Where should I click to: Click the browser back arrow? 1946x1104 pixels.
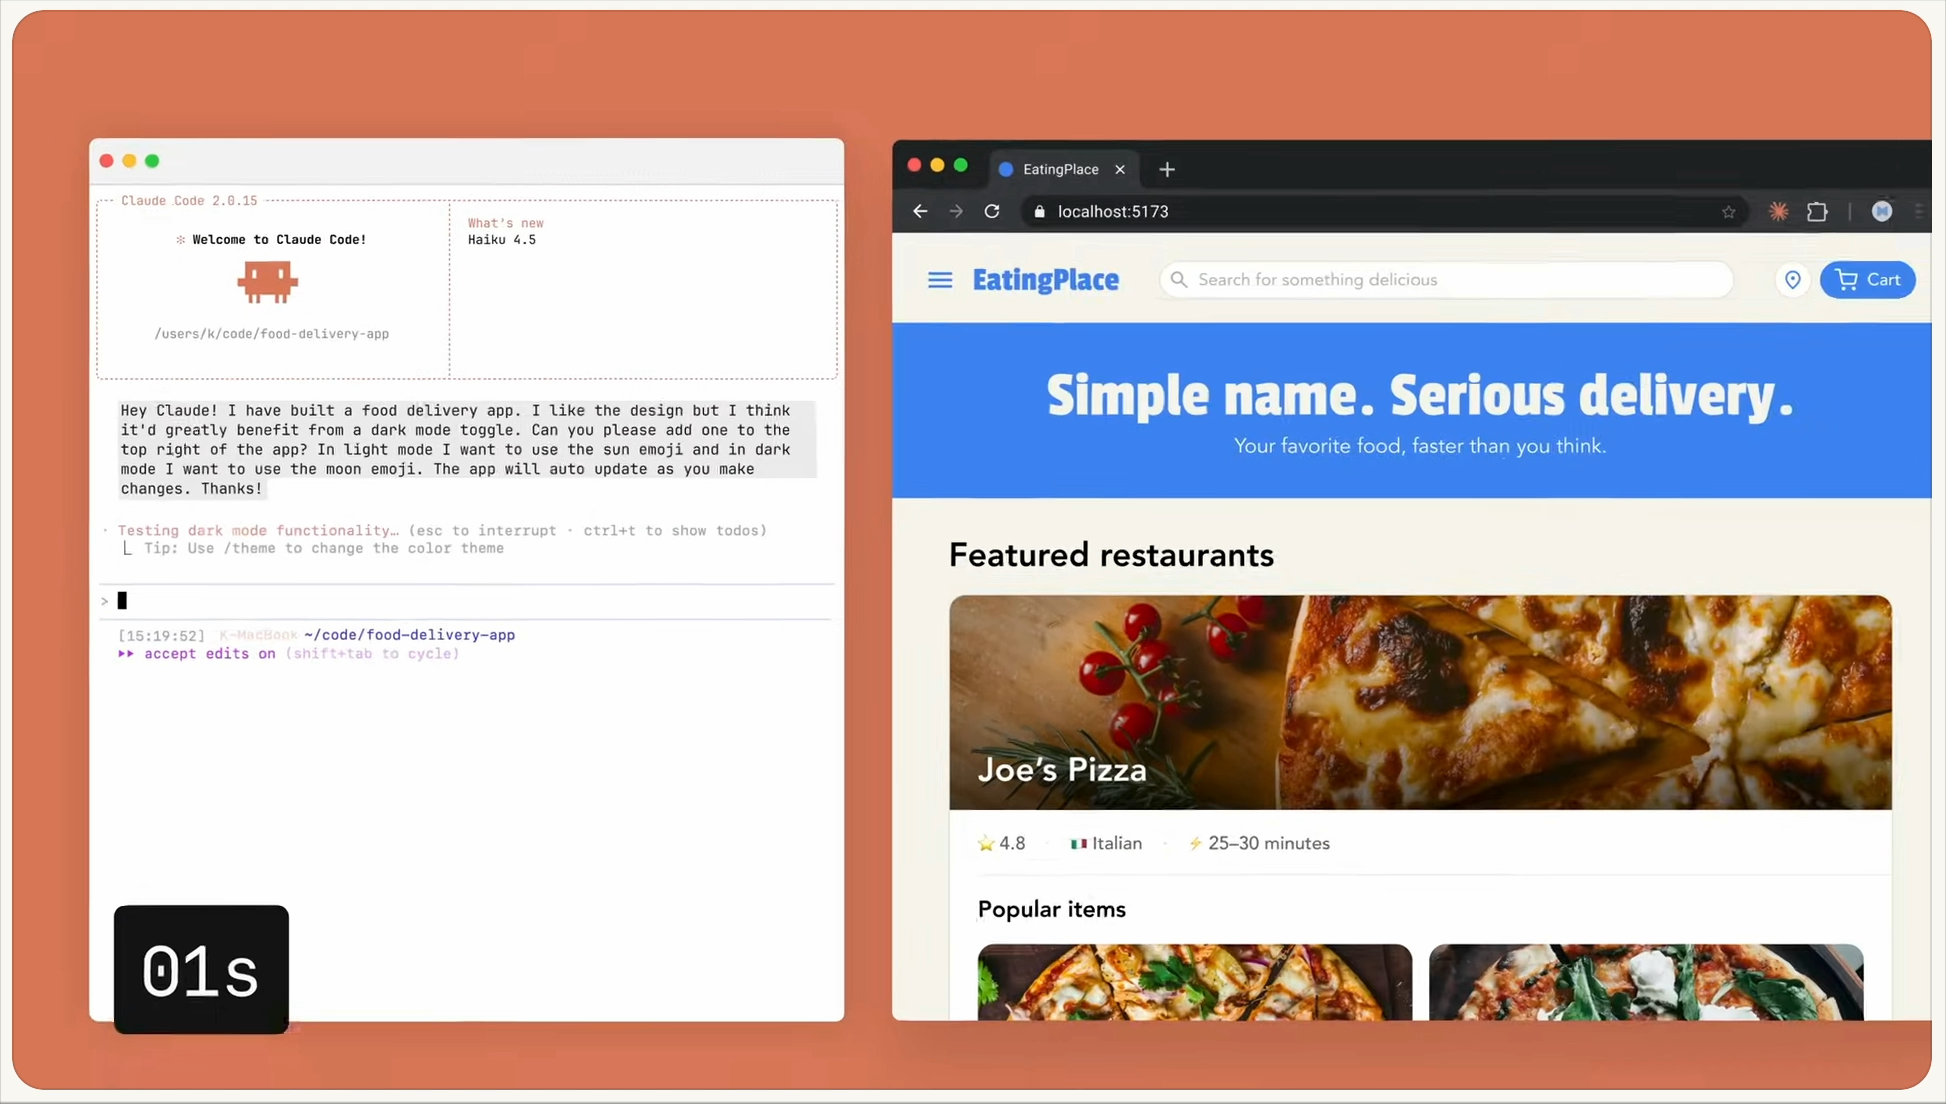click(x=920, y=211)
